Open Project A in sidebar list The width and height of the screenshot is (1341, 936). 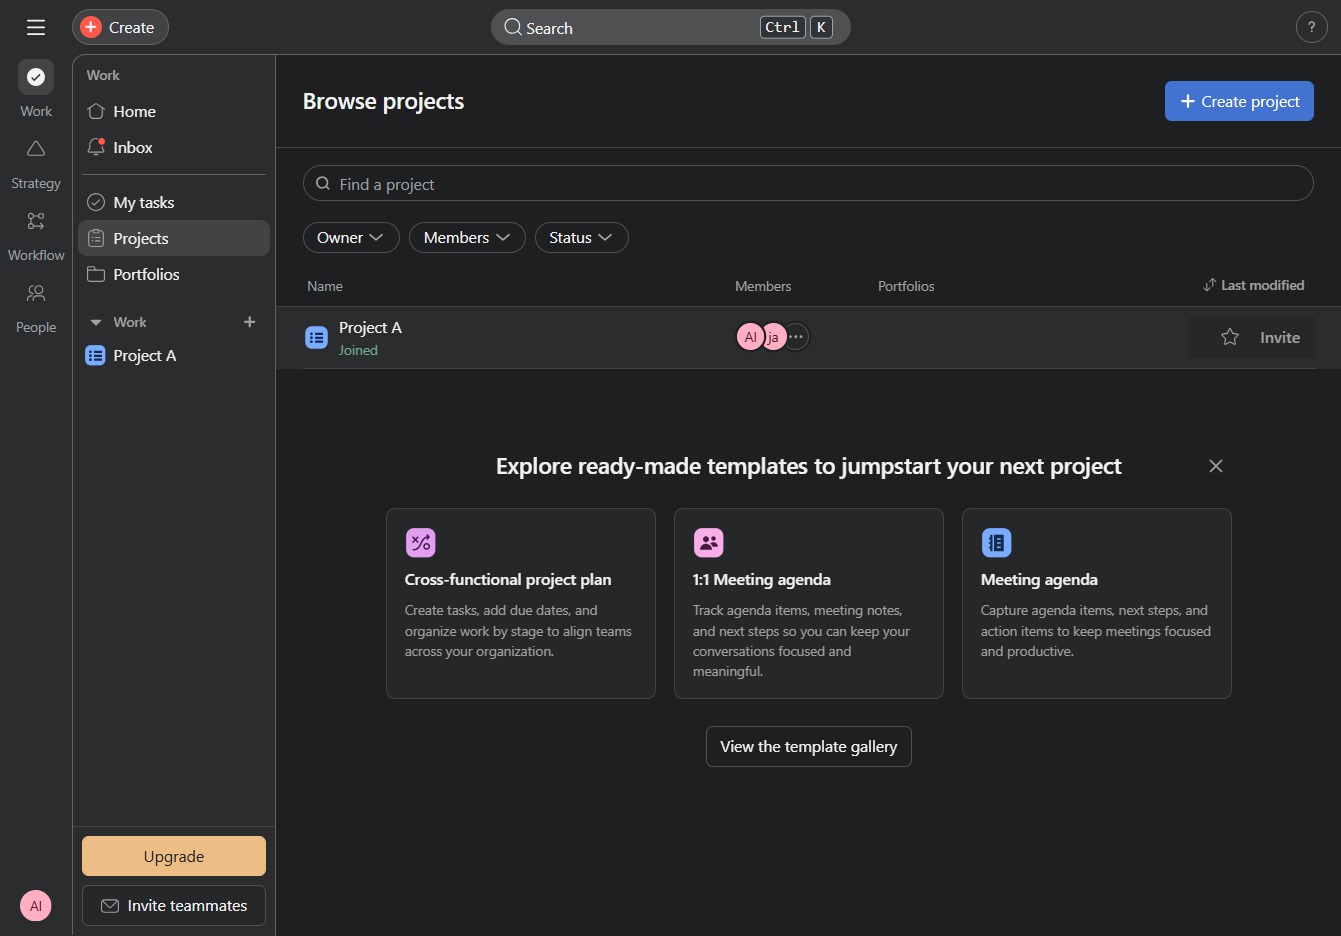click(174, 355)
